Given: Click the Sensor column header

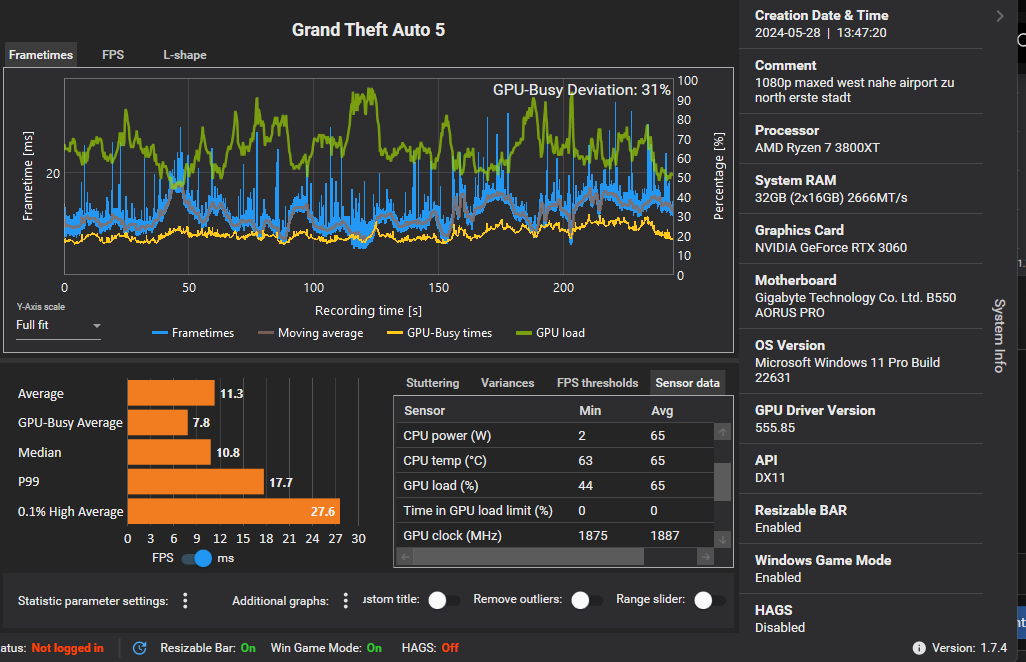Looking at the screenshot, I should click(424, 410).
